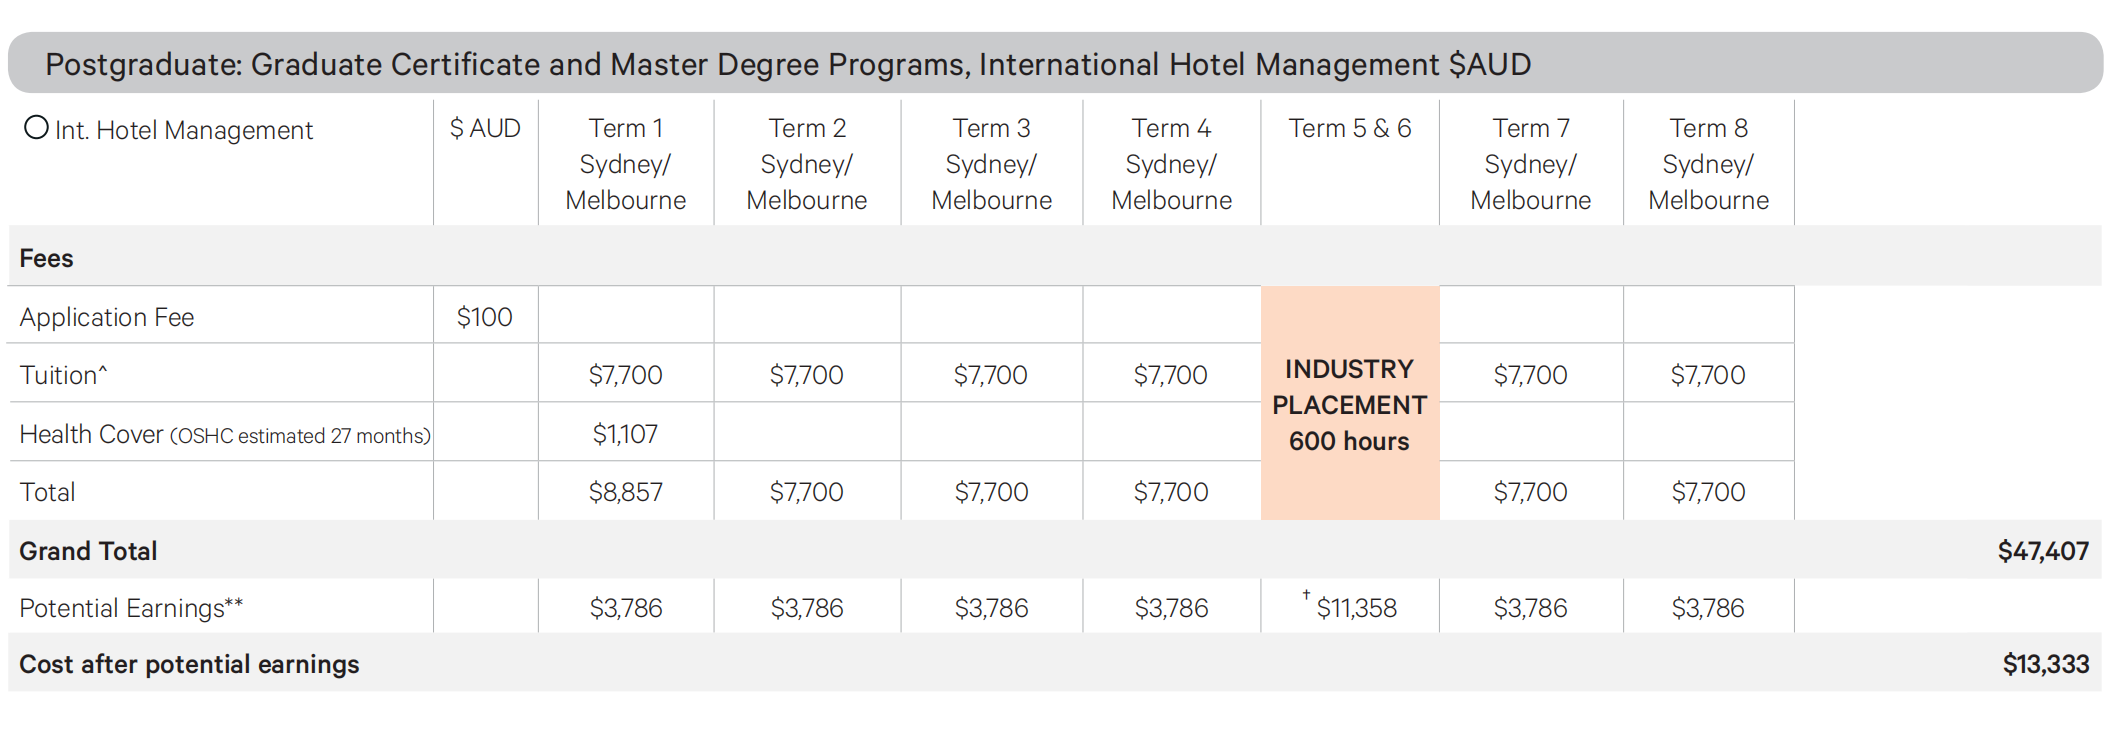Click the Health Cover OSHC row label
This screenshot has width=2123, height=750.
[224, 435]
